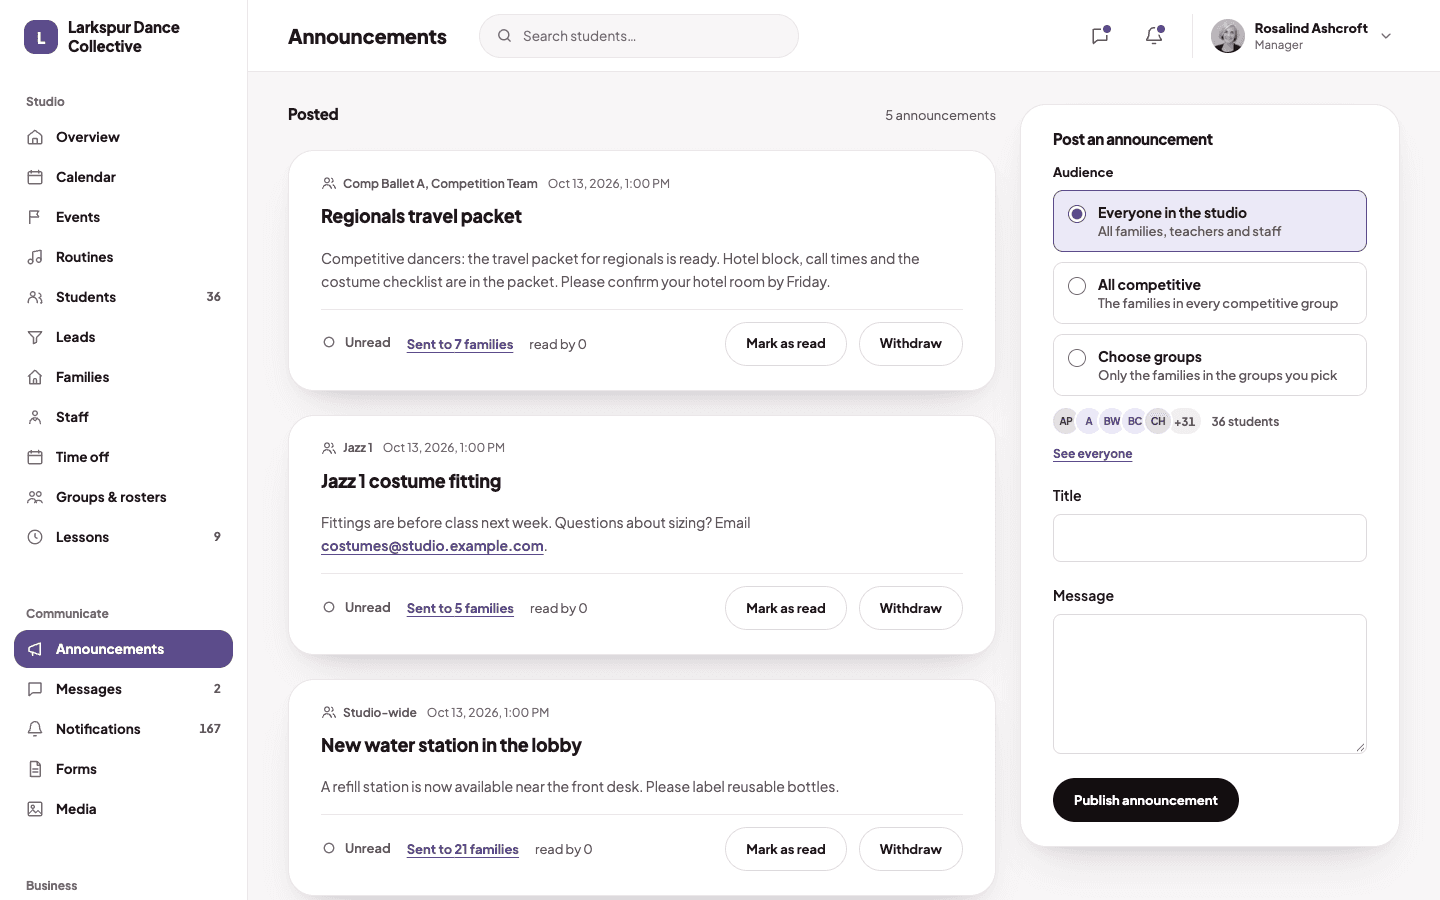Click the Staff person icon
Image resolution: width=1440 pixels, height=900 pixels.
35,417
